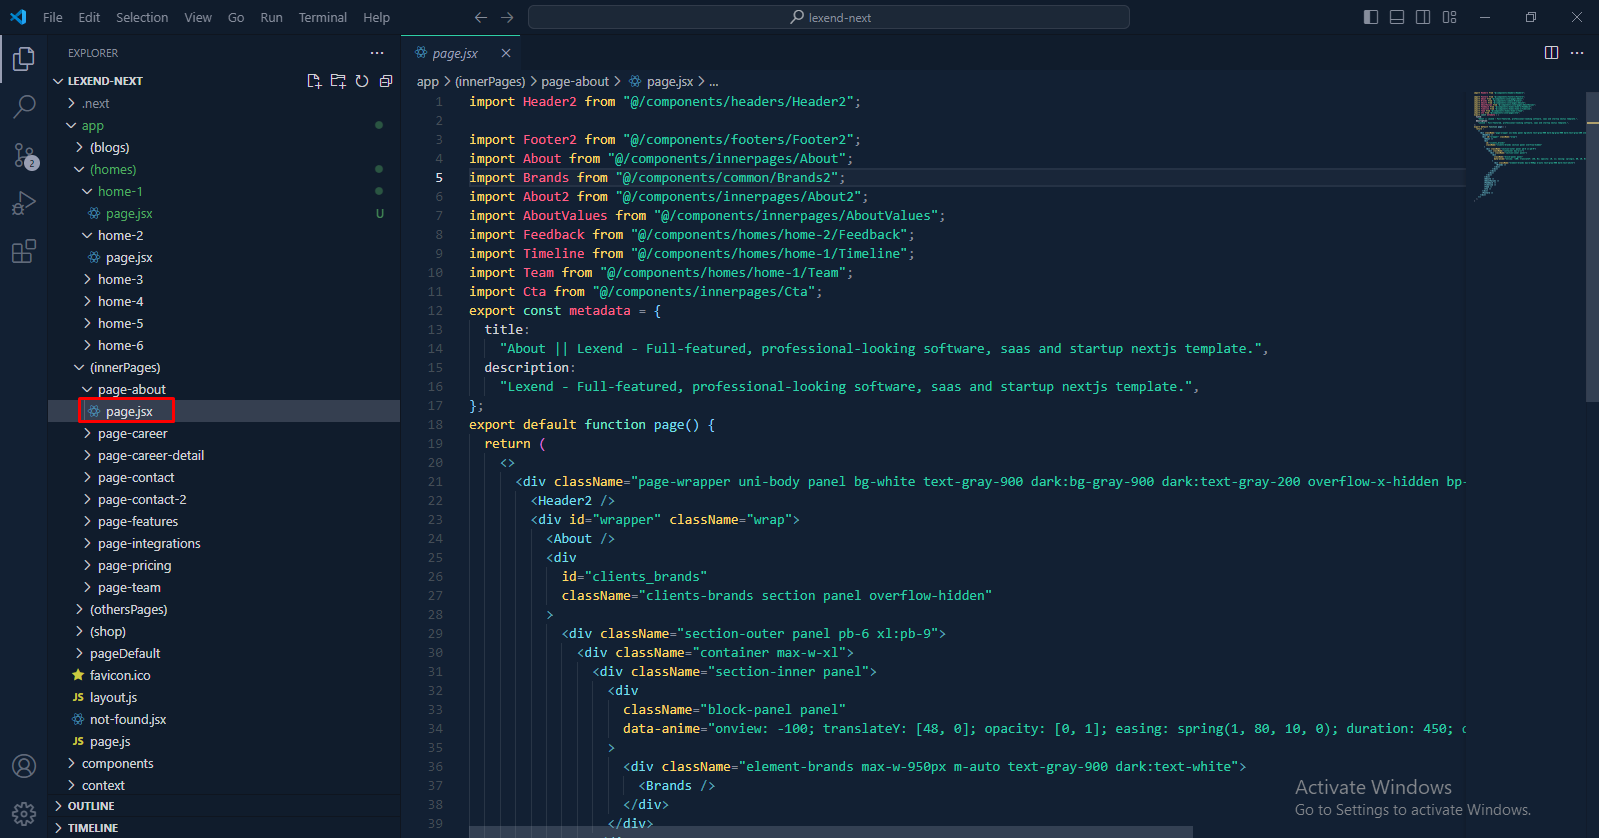The image size is (1599, 838).
Task: Collapse all folders in Explorer
Action: tap(386, 81)
